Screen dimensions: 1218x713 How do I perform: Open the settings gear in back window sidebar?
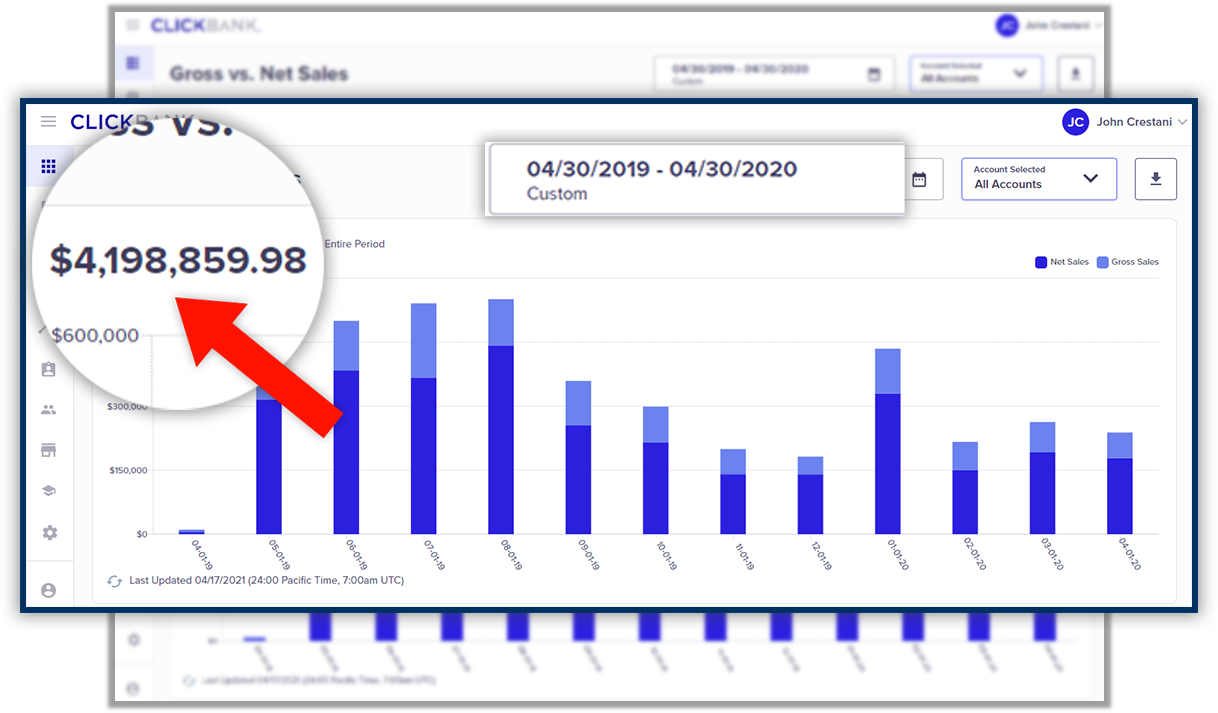133,640
